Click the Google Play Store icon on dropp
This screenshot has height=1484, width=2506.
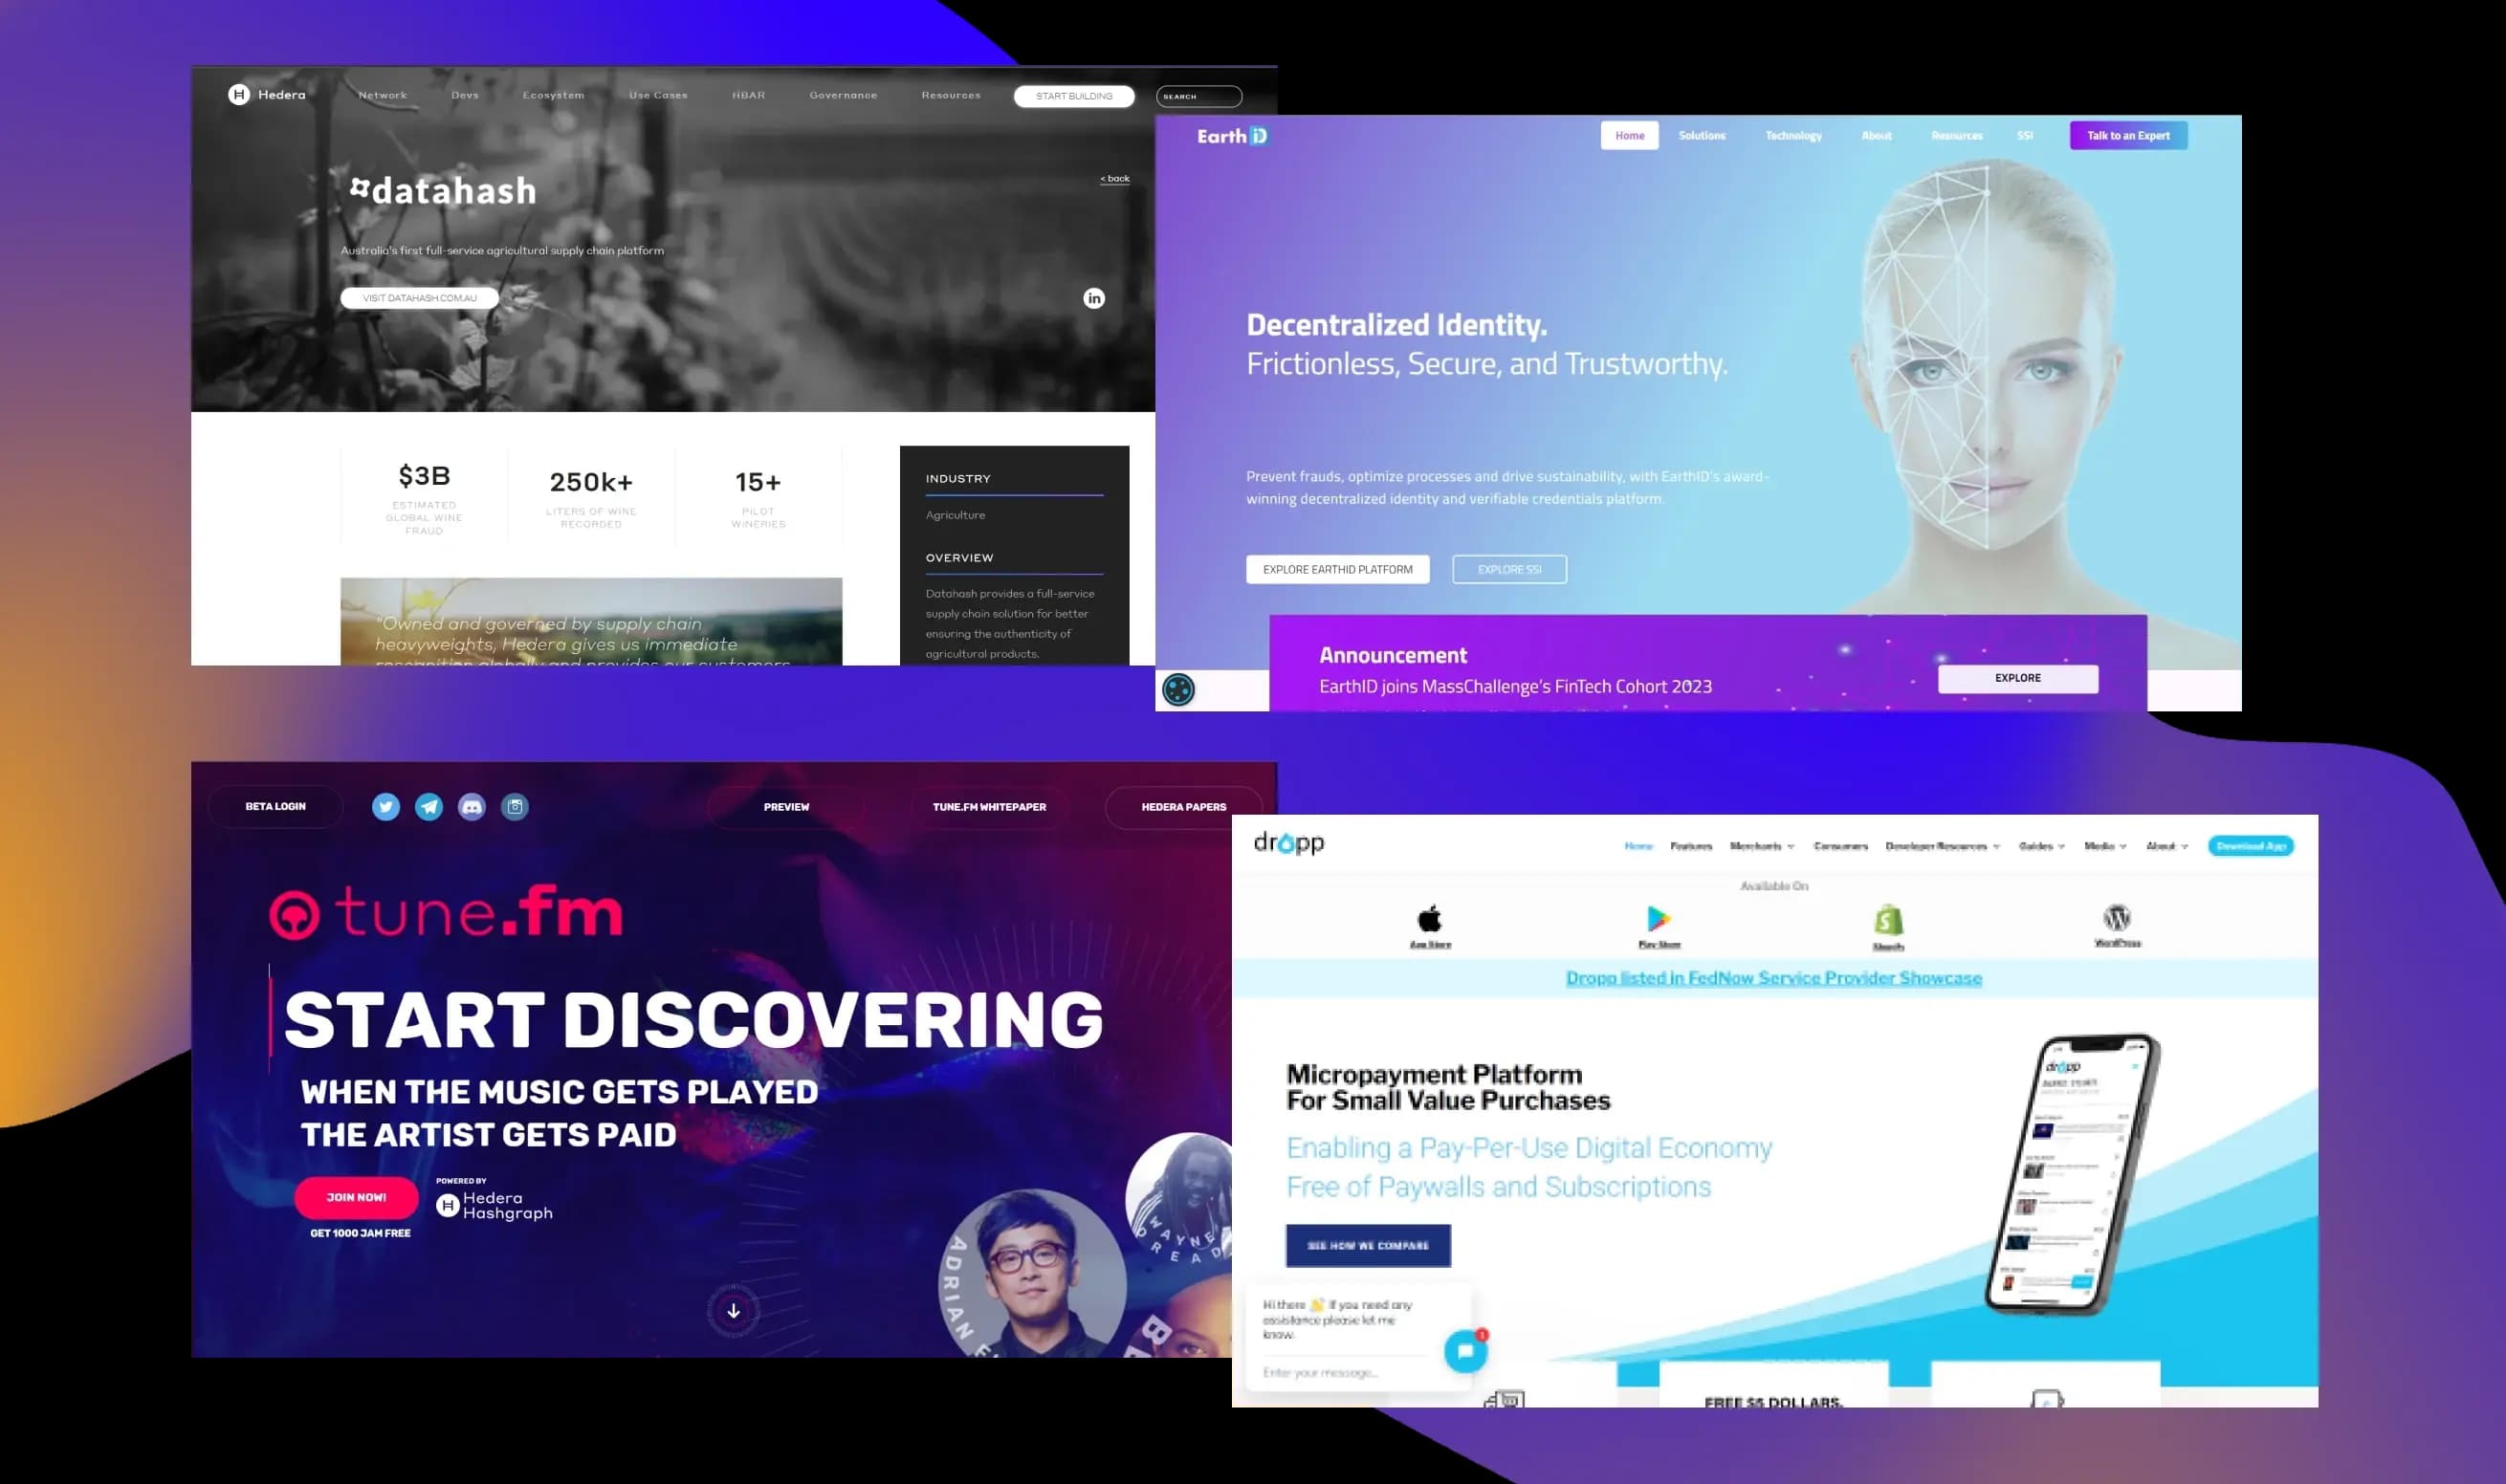(x=1656, y=917)
